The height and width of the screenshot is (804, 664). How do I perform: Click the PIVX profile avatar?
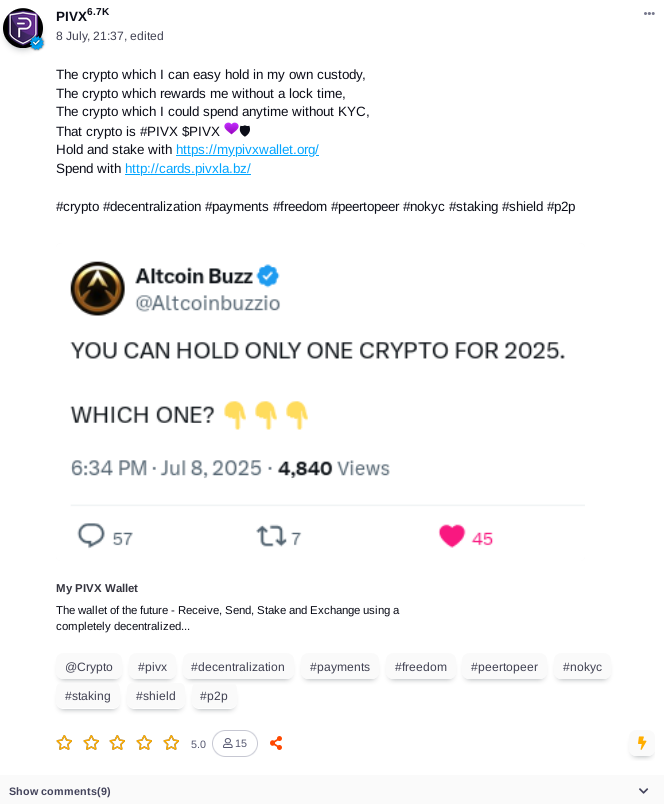[23, 28]
